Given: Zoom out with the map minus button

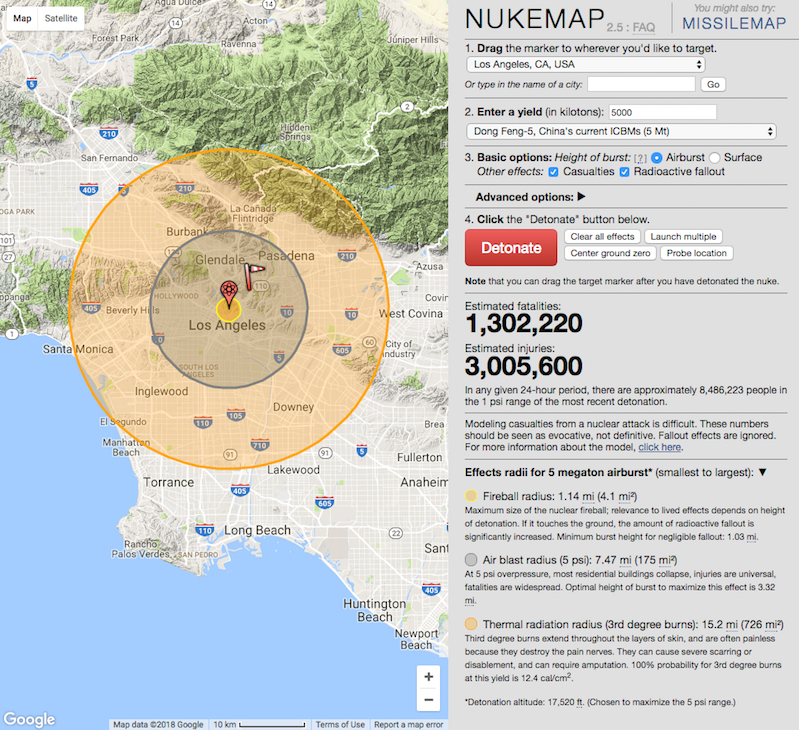Looking at the screenshot, I should click(428, 700).
